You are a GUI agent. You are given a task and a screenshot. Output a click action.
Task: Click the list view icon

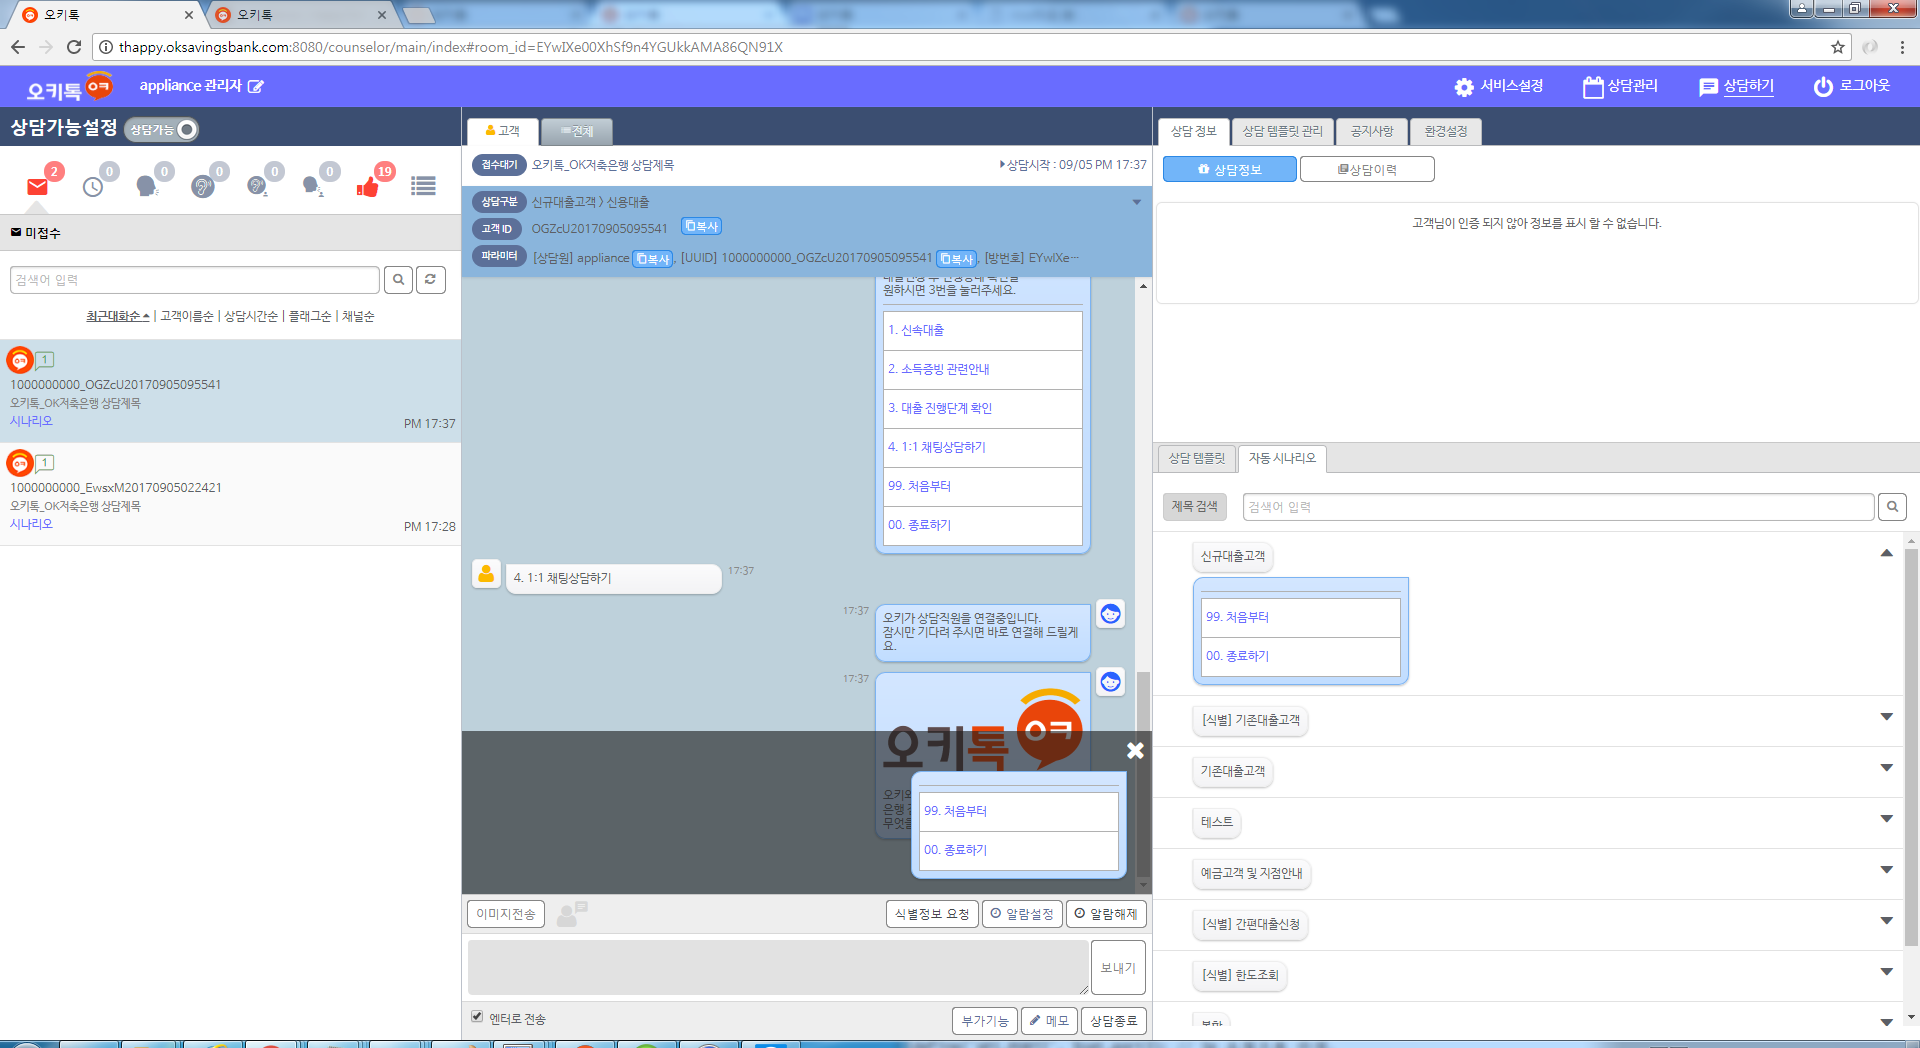(x=423, y=186)
